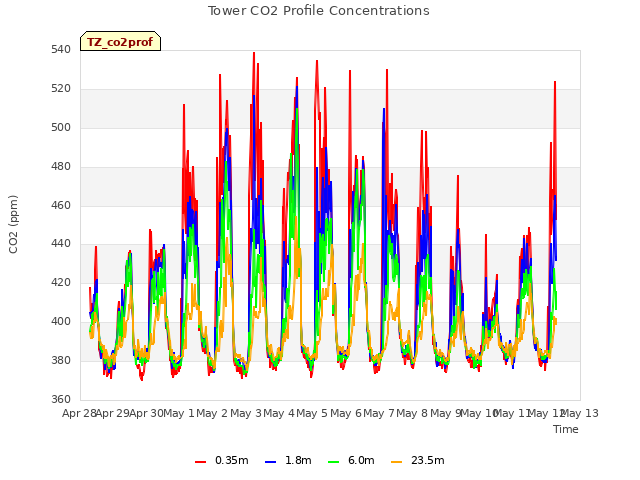The image size is (640, 480).
Task: Toggle the 0.35m legend entry
Action: point(222,460)
